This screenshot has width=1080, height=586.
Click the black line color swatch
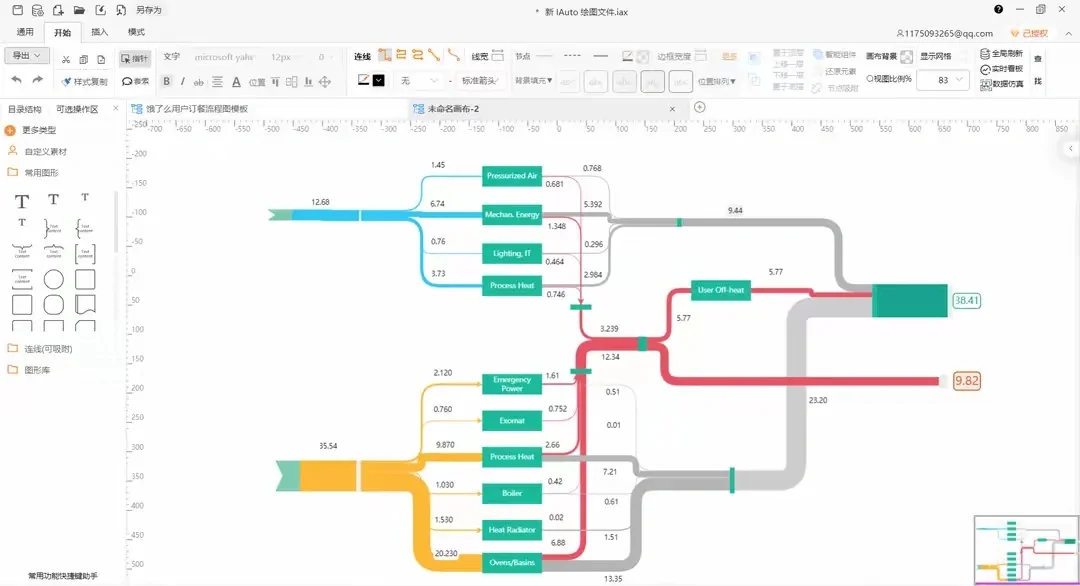click(378, 81)
